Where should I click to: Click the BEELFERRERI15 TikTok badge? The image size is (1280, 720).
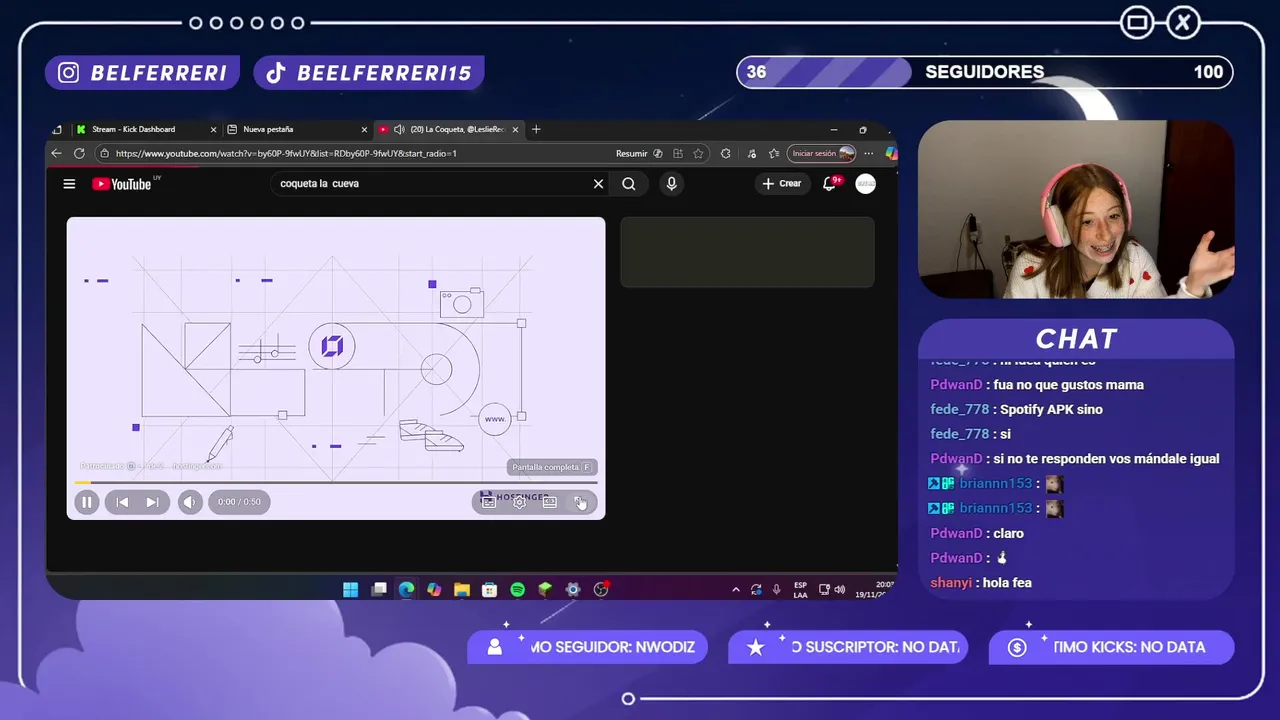369,73
